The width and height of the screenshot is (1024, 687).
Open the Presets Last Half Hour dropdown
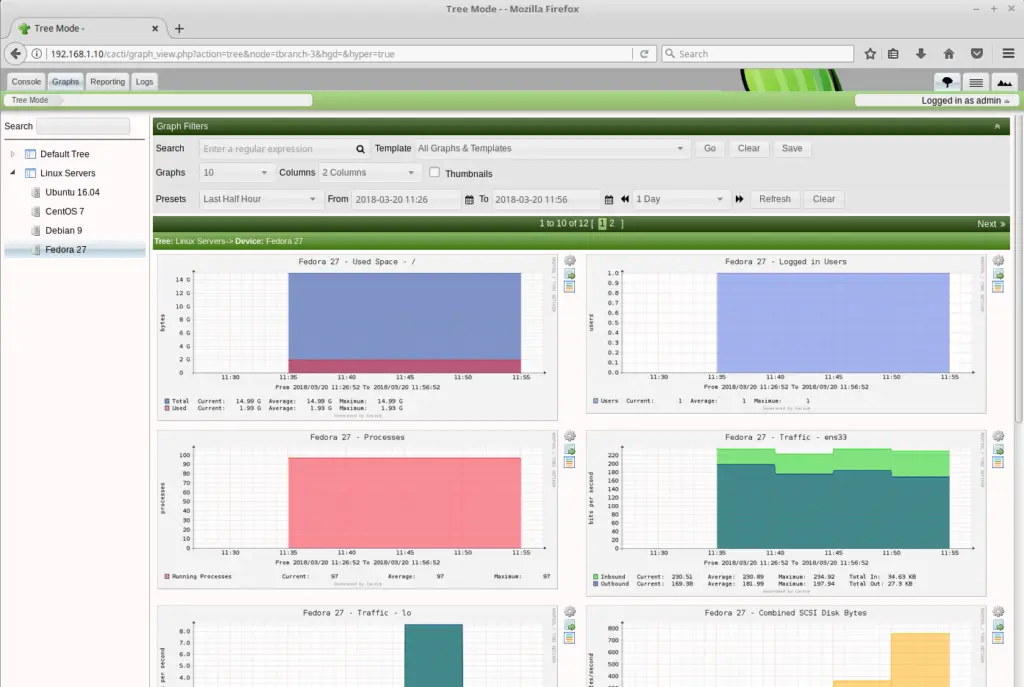tap(259, 199)
